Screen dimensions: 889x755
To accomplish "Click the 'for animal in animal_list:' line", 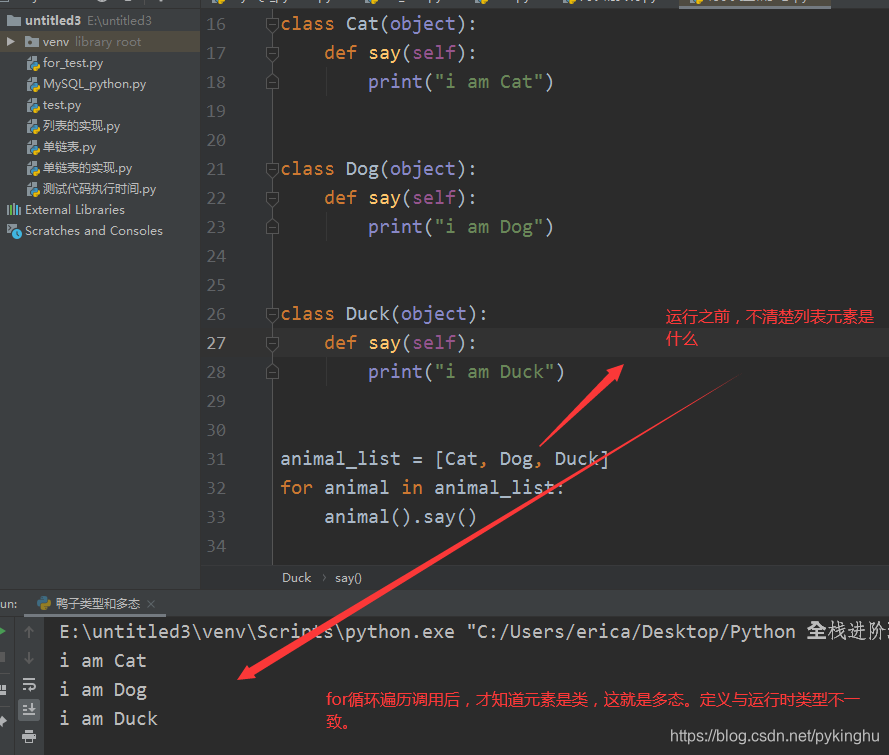I will [422, 488].
